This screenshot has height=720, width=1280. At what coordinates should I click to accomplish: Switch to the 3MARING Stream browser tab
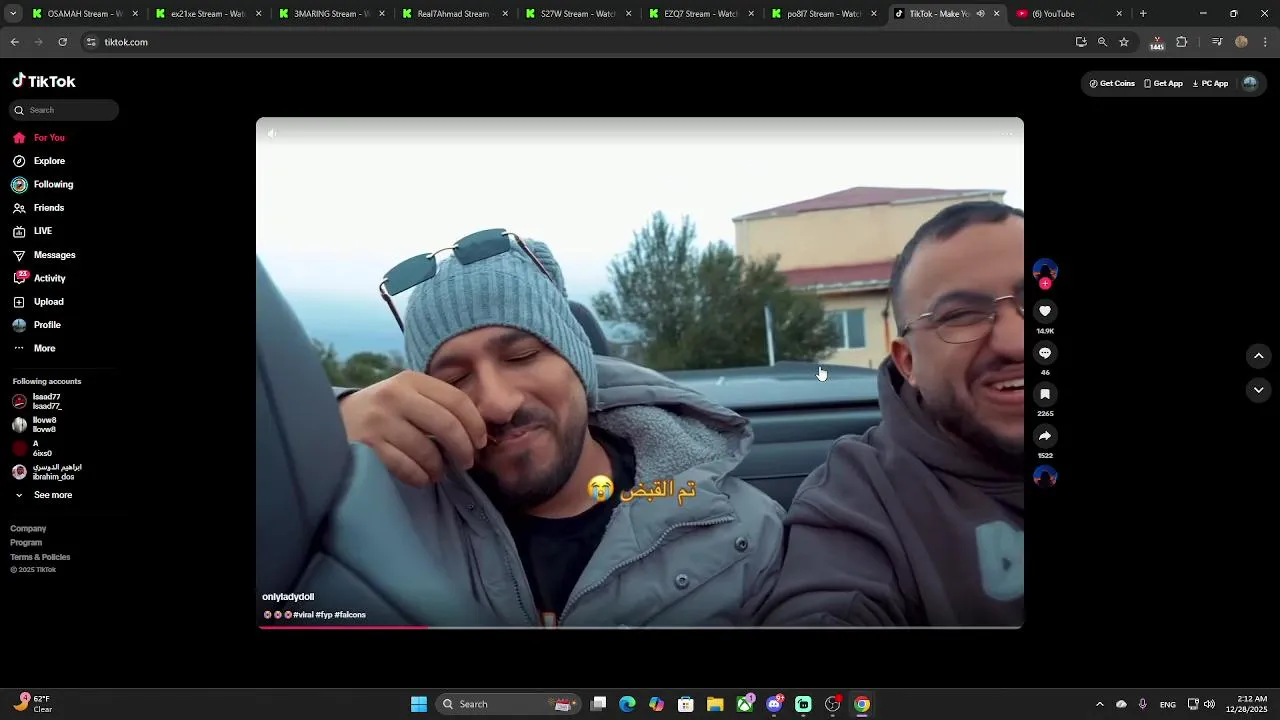click(331, 14)
